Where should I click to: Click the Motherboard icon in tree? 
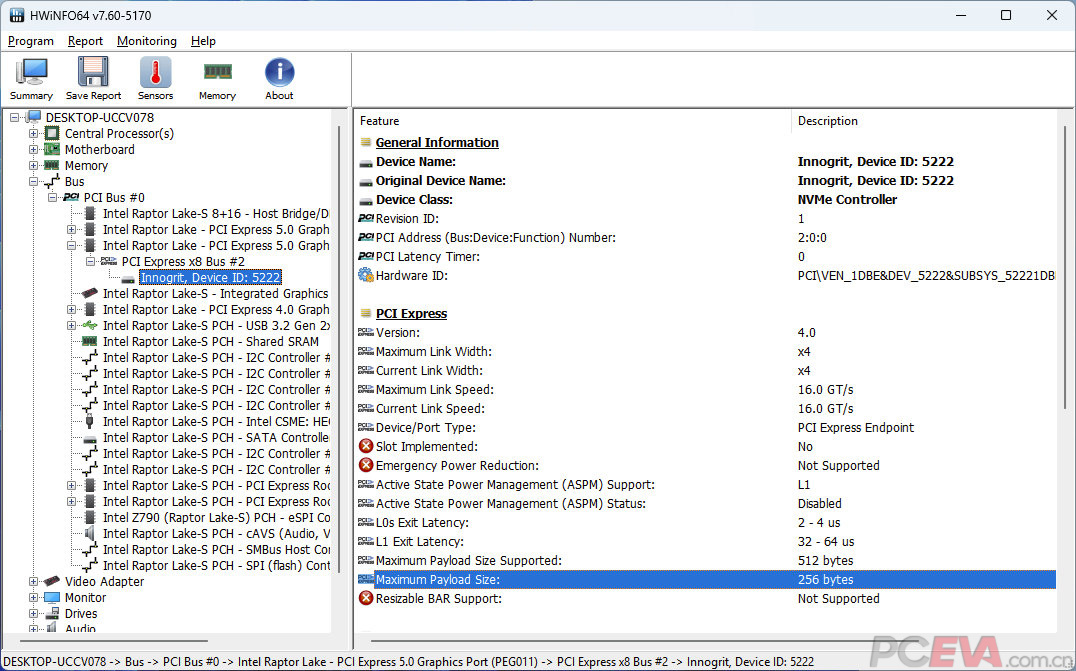pos(52,150)
